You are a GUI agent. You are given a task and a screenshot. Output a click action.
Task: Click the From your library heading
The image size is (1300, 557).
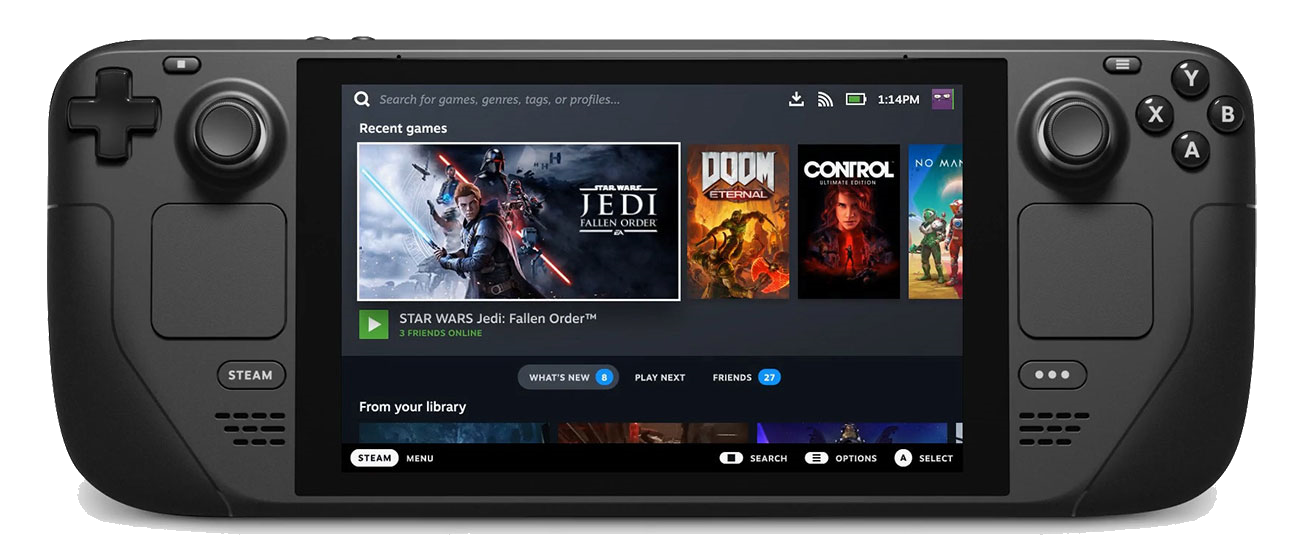point(412,406)
